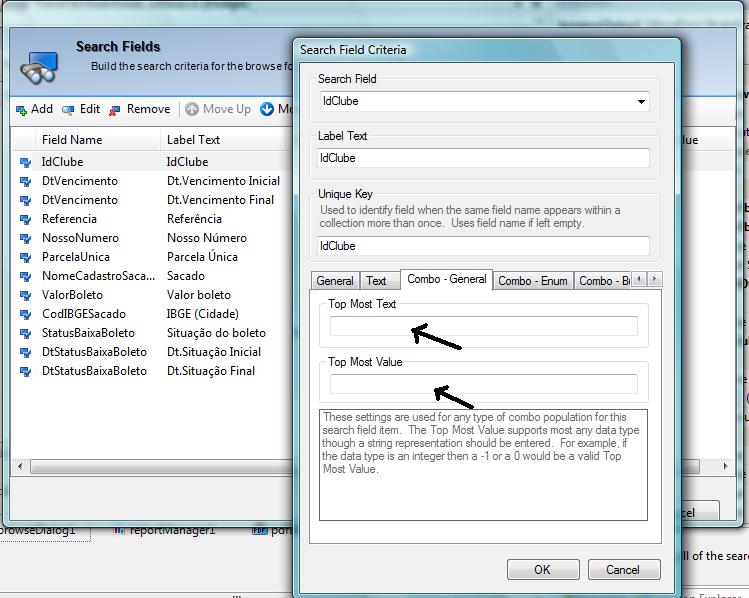
Task: Click the binoculars Search Fields icon
Action: click(x=40, y=66)
